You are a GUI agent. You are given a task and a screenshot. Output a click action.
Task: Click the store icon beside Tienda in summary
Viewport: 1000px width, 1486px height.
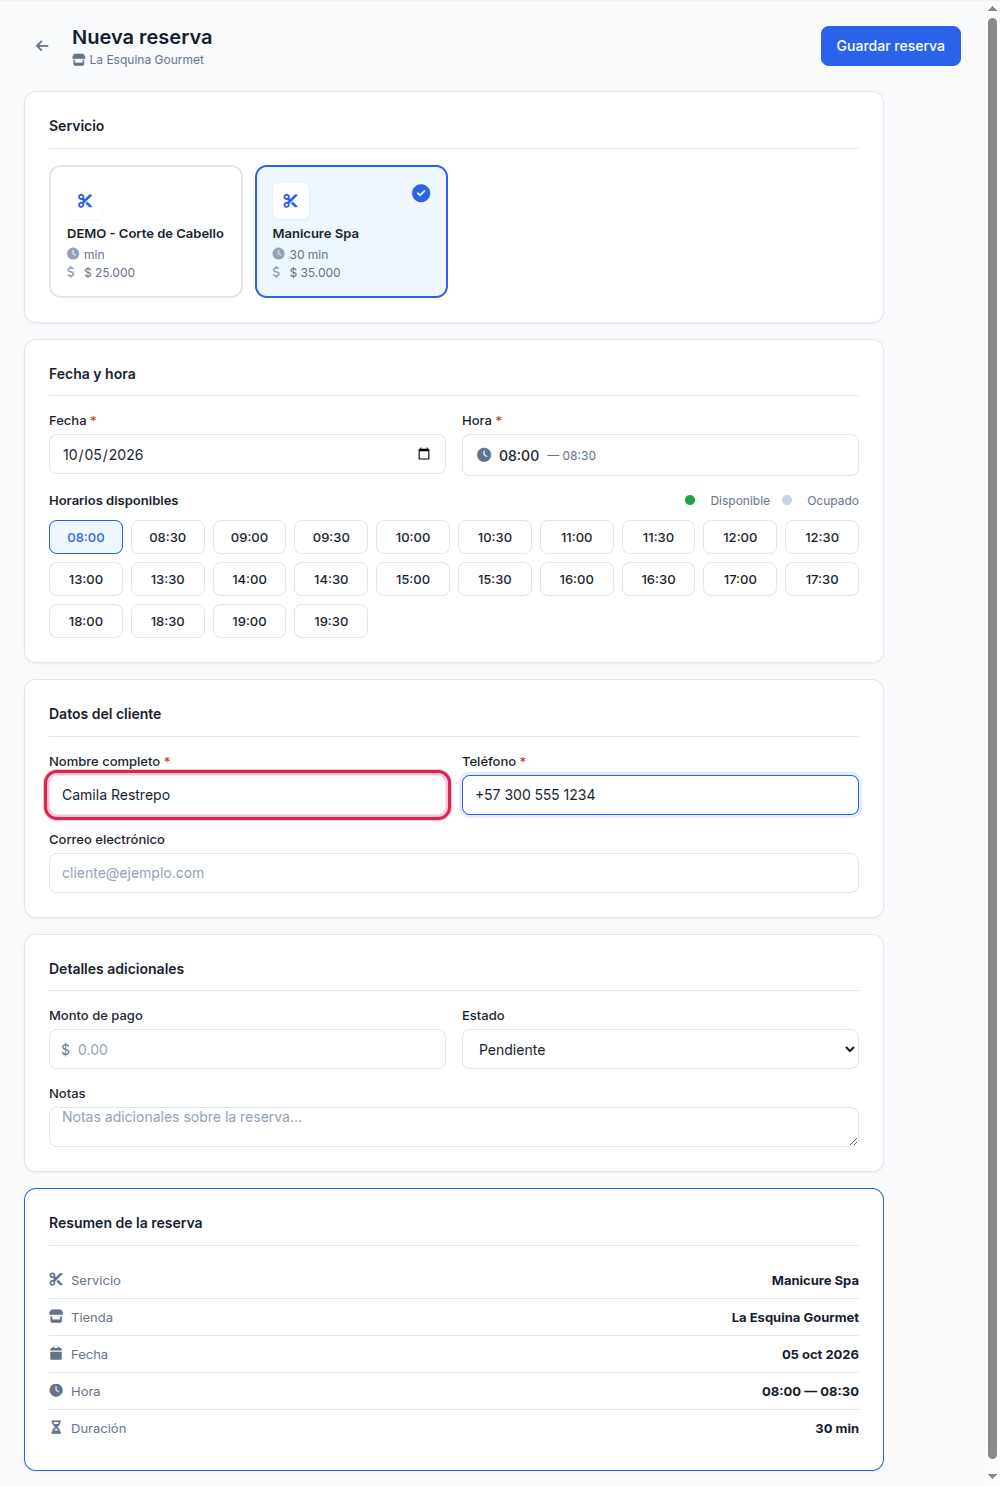(x=56, y=1316)
